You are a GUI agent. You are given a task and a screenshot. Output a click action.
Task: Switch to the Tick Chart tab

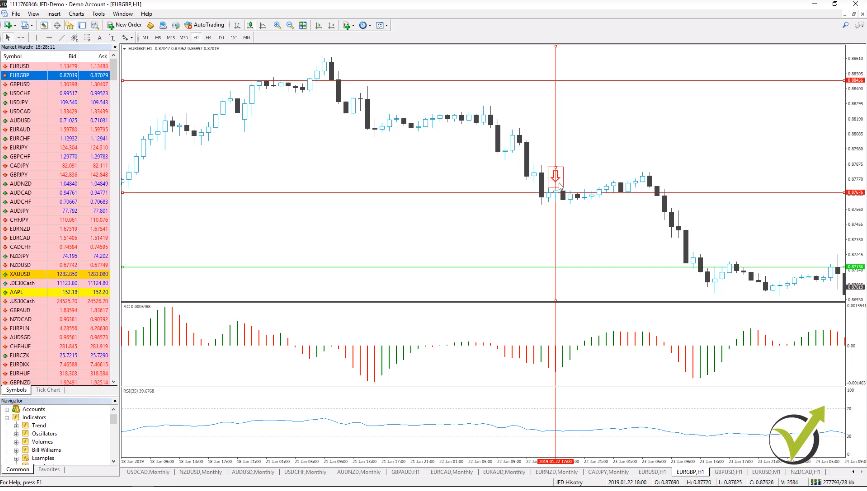48,390
